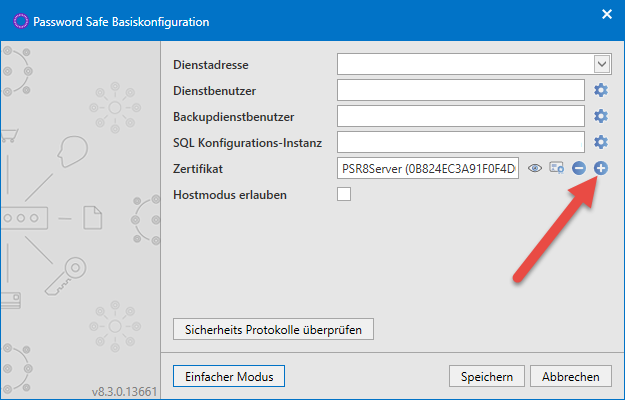
Task: Click the Password Safe logo icon
Action: (x=20, y=21)
